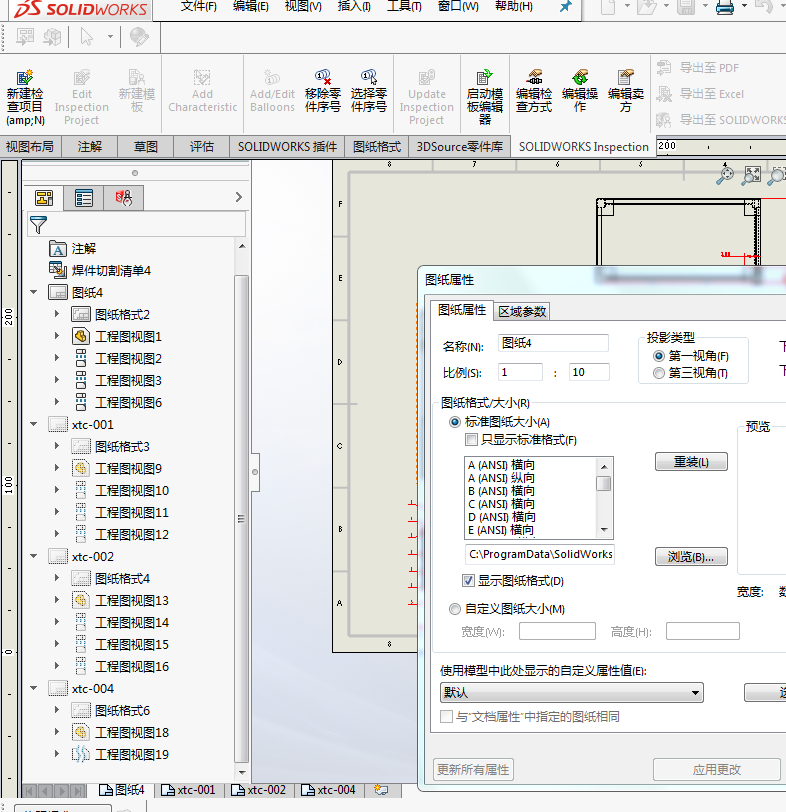The width and height of the screenshot is (786, 812).
Task: Open Edit Operations (编辑操作) icon
Action: 580,77
